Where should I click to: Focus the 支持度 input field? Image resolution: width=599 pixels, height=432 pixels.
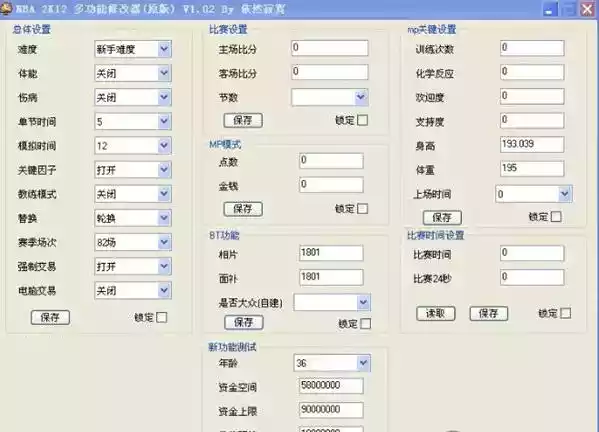(x=532, y=121)
